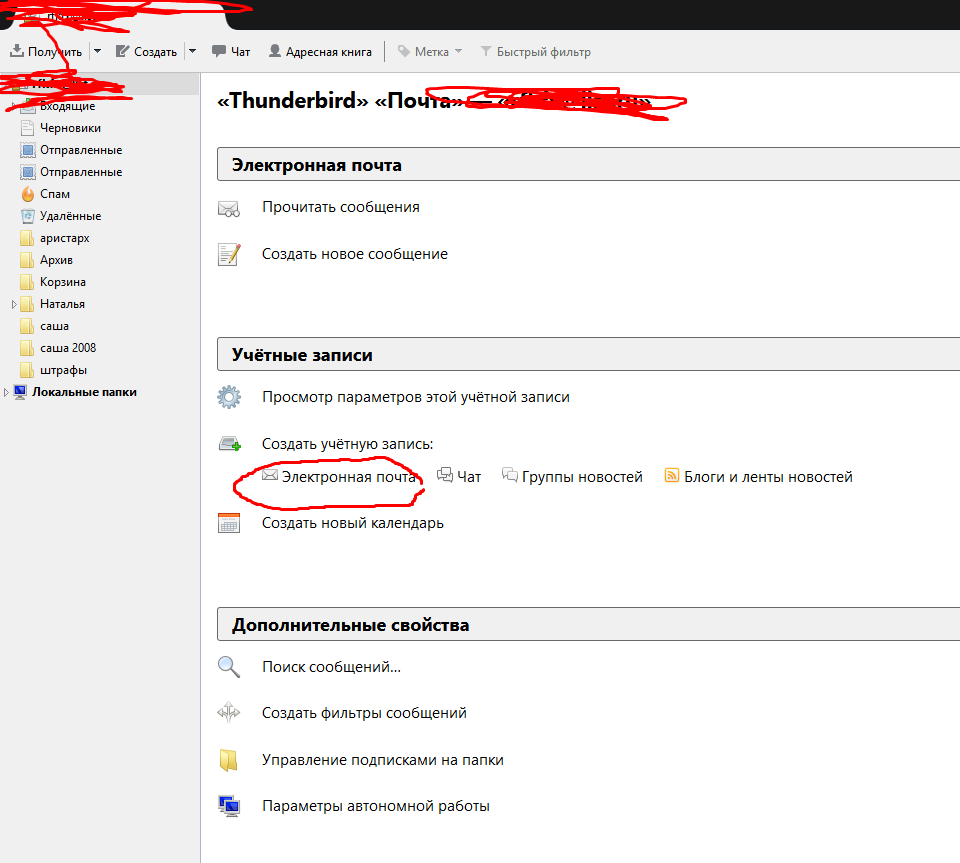This screenshot has height=863, width=960.
Task: Select the Архив folder
Action: coord(56,260)
